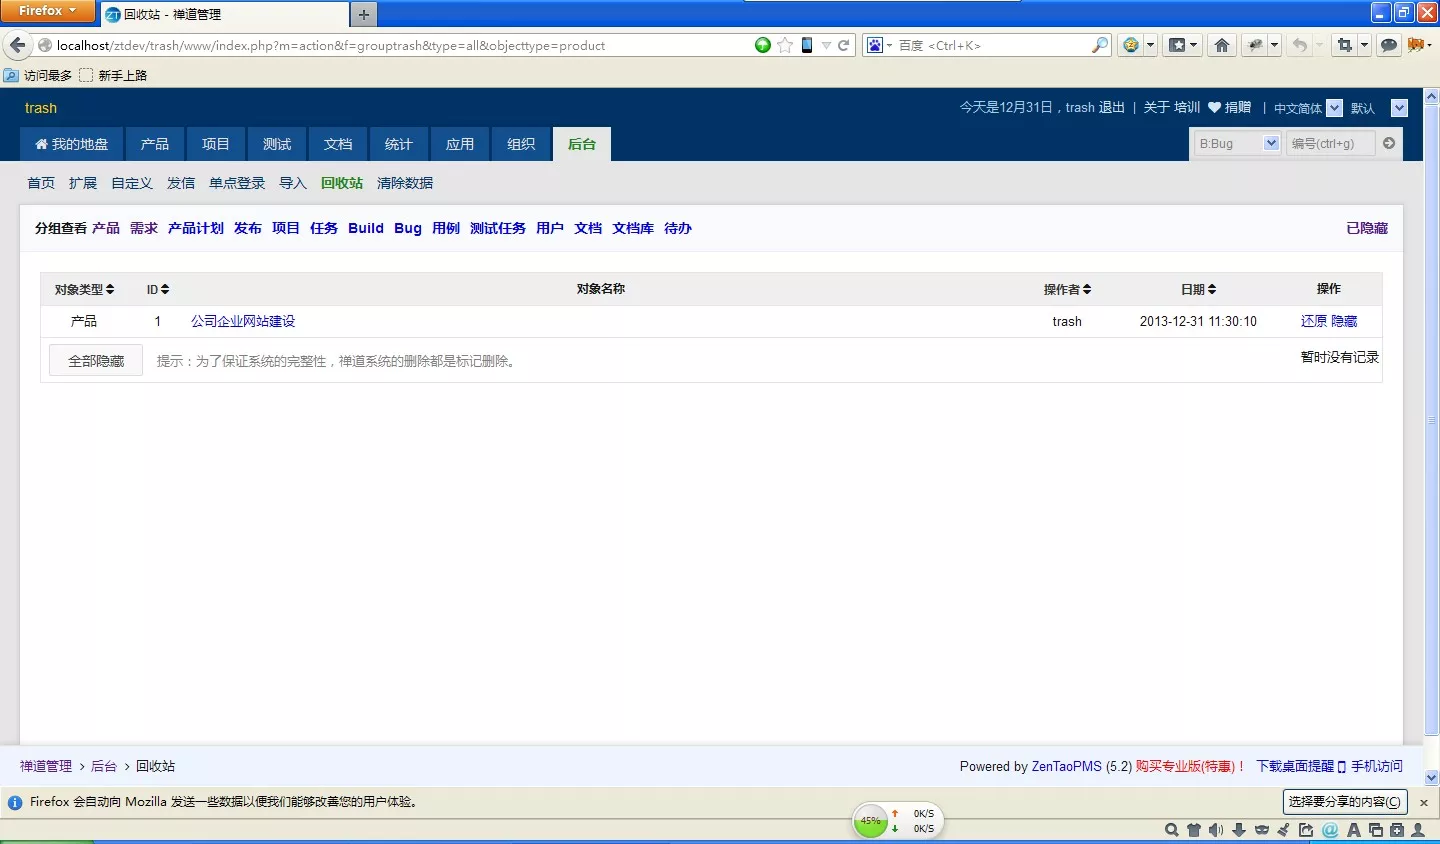Switch to the 测试 main tab
Screen dimensions: 1440x844
277,144
